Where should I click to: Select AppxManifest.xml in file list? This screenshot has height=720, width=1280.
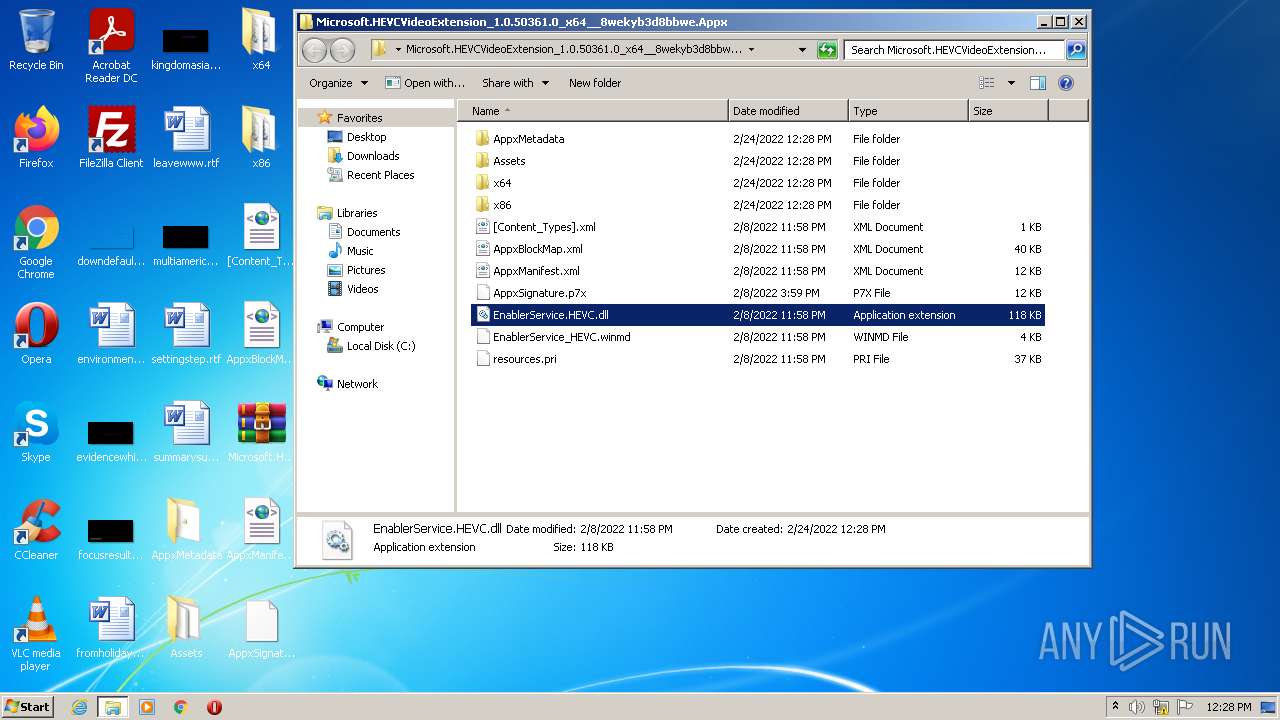pos(758,271)
